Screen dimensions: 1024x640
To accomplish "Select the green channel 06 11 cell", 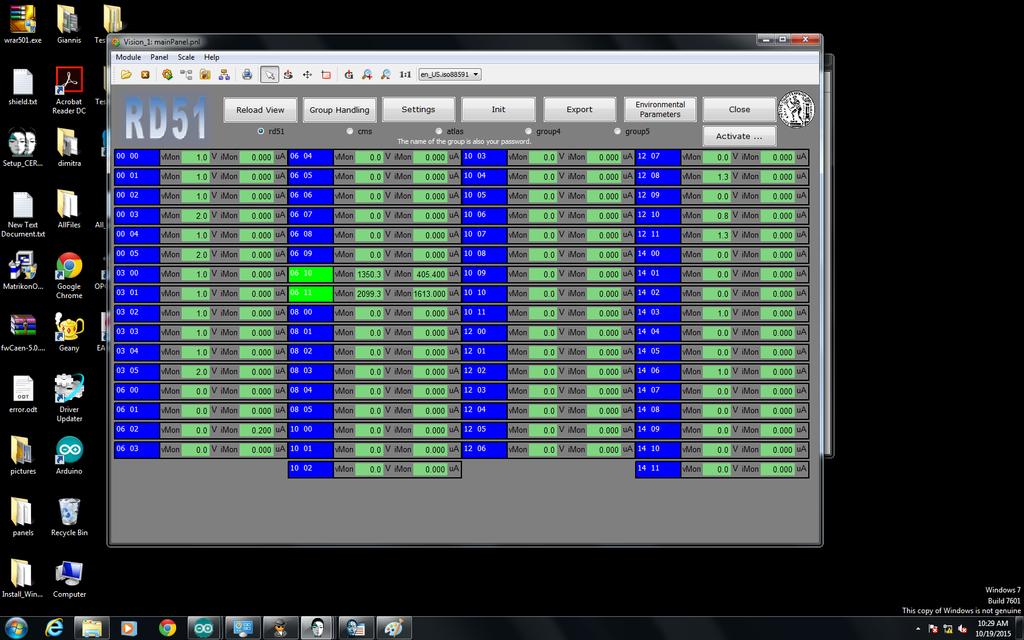I will tap(311, 294).
